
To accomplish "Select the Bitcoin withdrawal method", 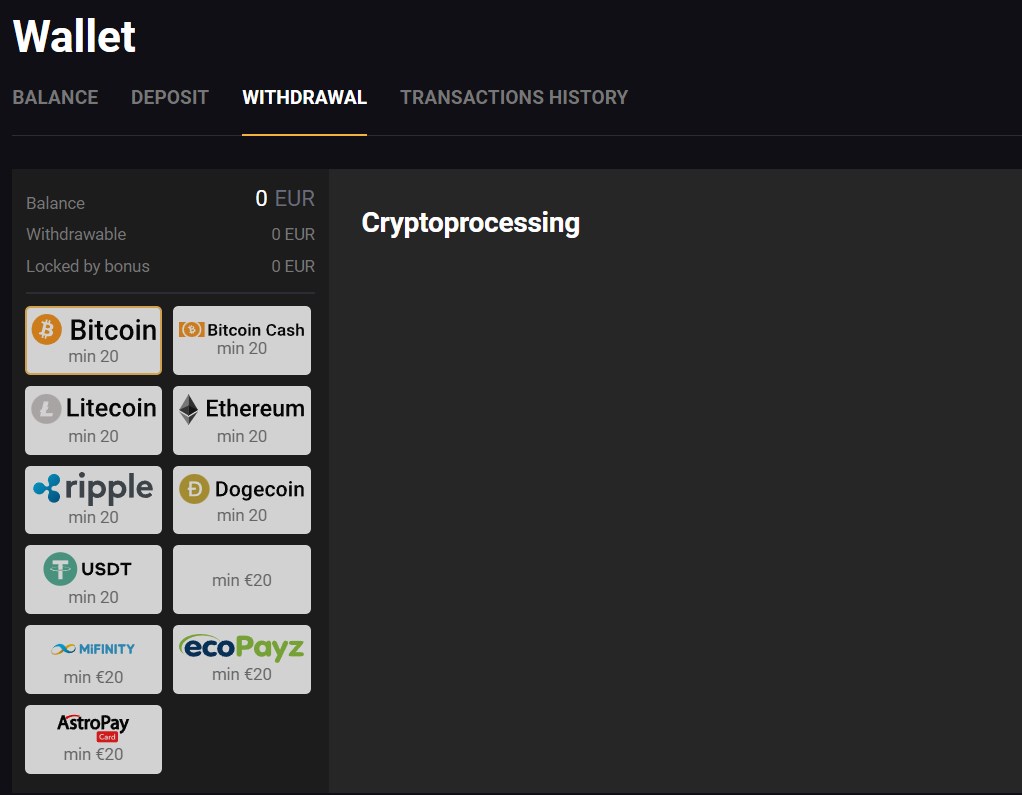I will click(x=93, y=340).
